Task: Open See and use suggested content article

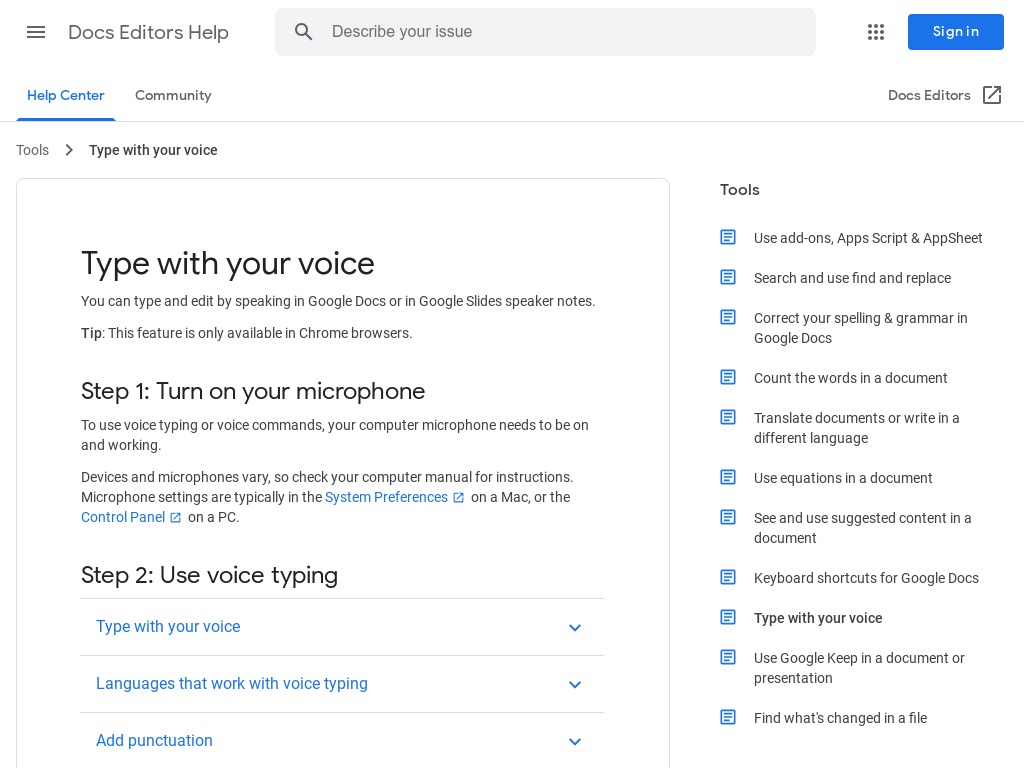Action: 862,528
